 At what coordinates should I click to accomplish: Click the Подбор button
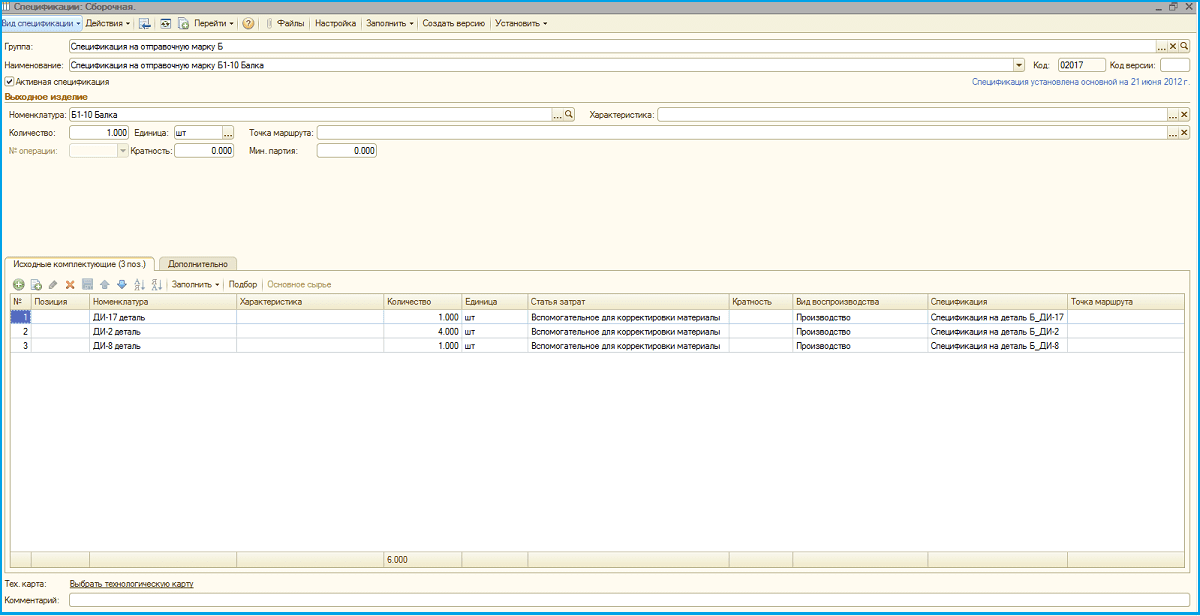[243, 285]
